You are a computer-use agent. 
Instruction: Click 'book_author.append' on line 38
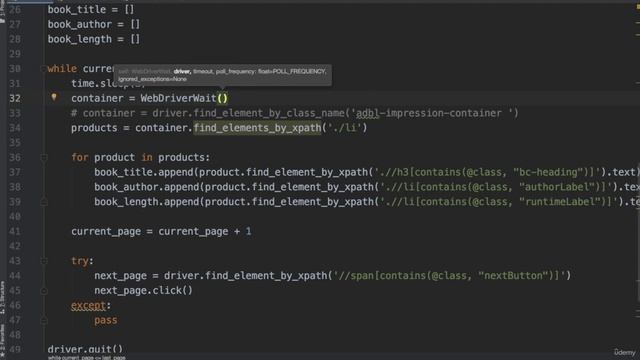click(147, 187)
